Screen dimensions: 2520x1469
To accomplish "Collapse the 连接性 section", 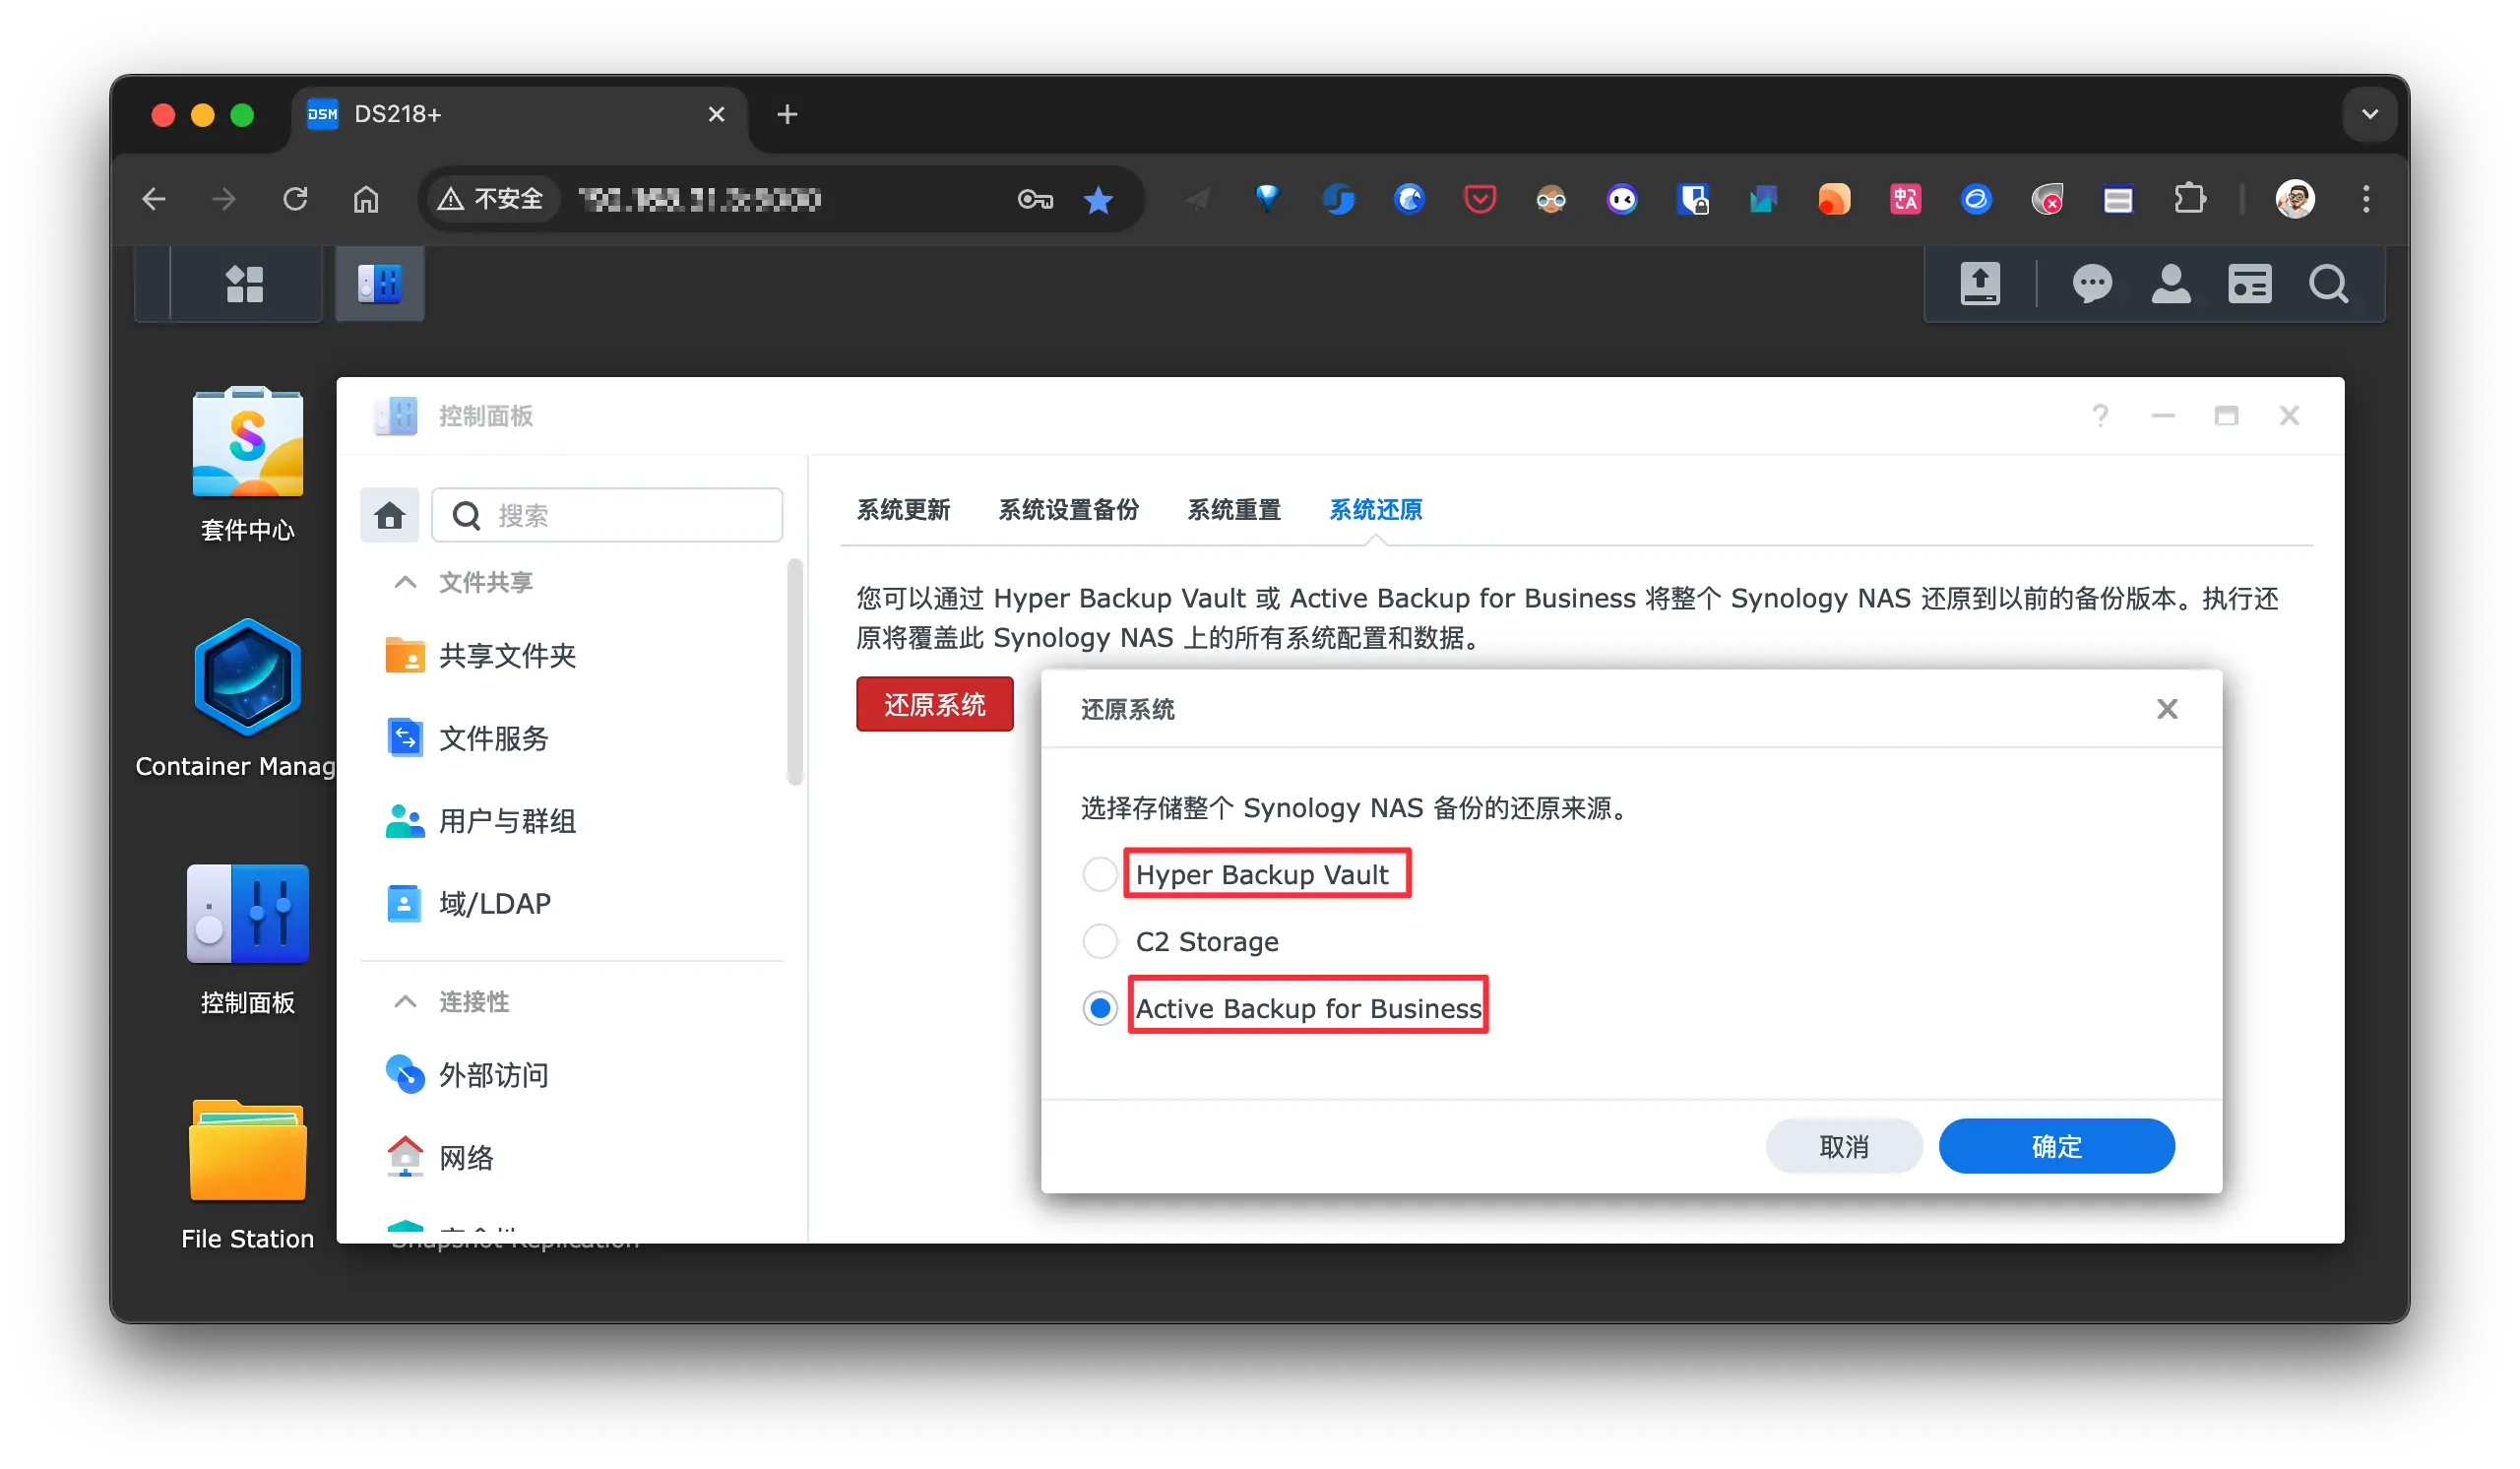I will (x=405, y=1002).
